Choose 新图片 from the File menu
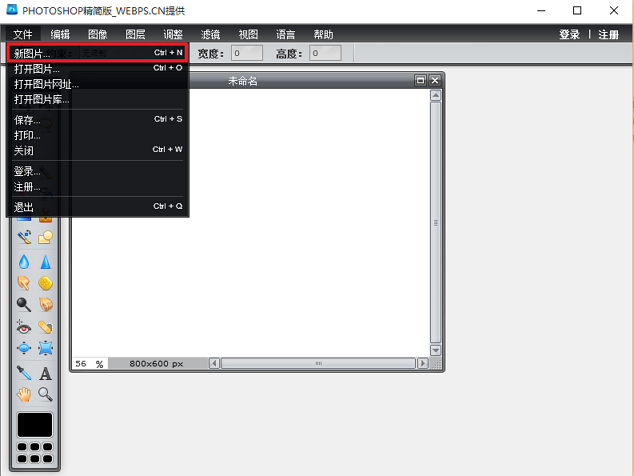This screenshot has height=476, width=634. pyautogui.click(x=97, y=53)
